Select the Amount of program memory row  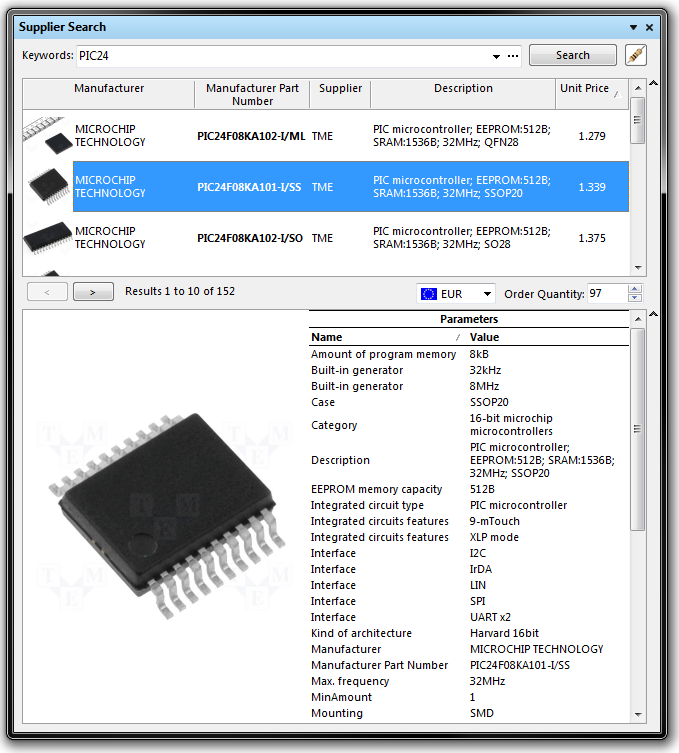pos(469,354)
